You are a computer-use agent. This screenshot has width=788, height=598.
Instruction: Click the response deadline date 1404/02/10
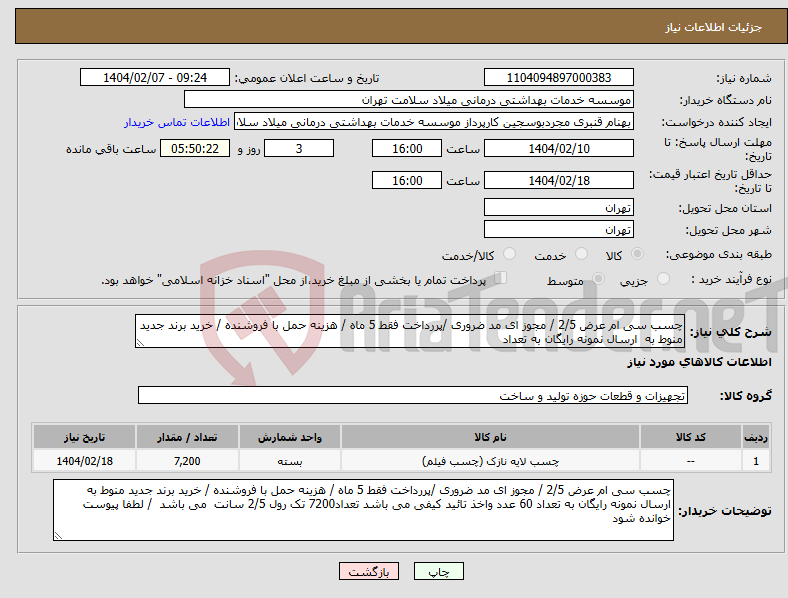559,148
